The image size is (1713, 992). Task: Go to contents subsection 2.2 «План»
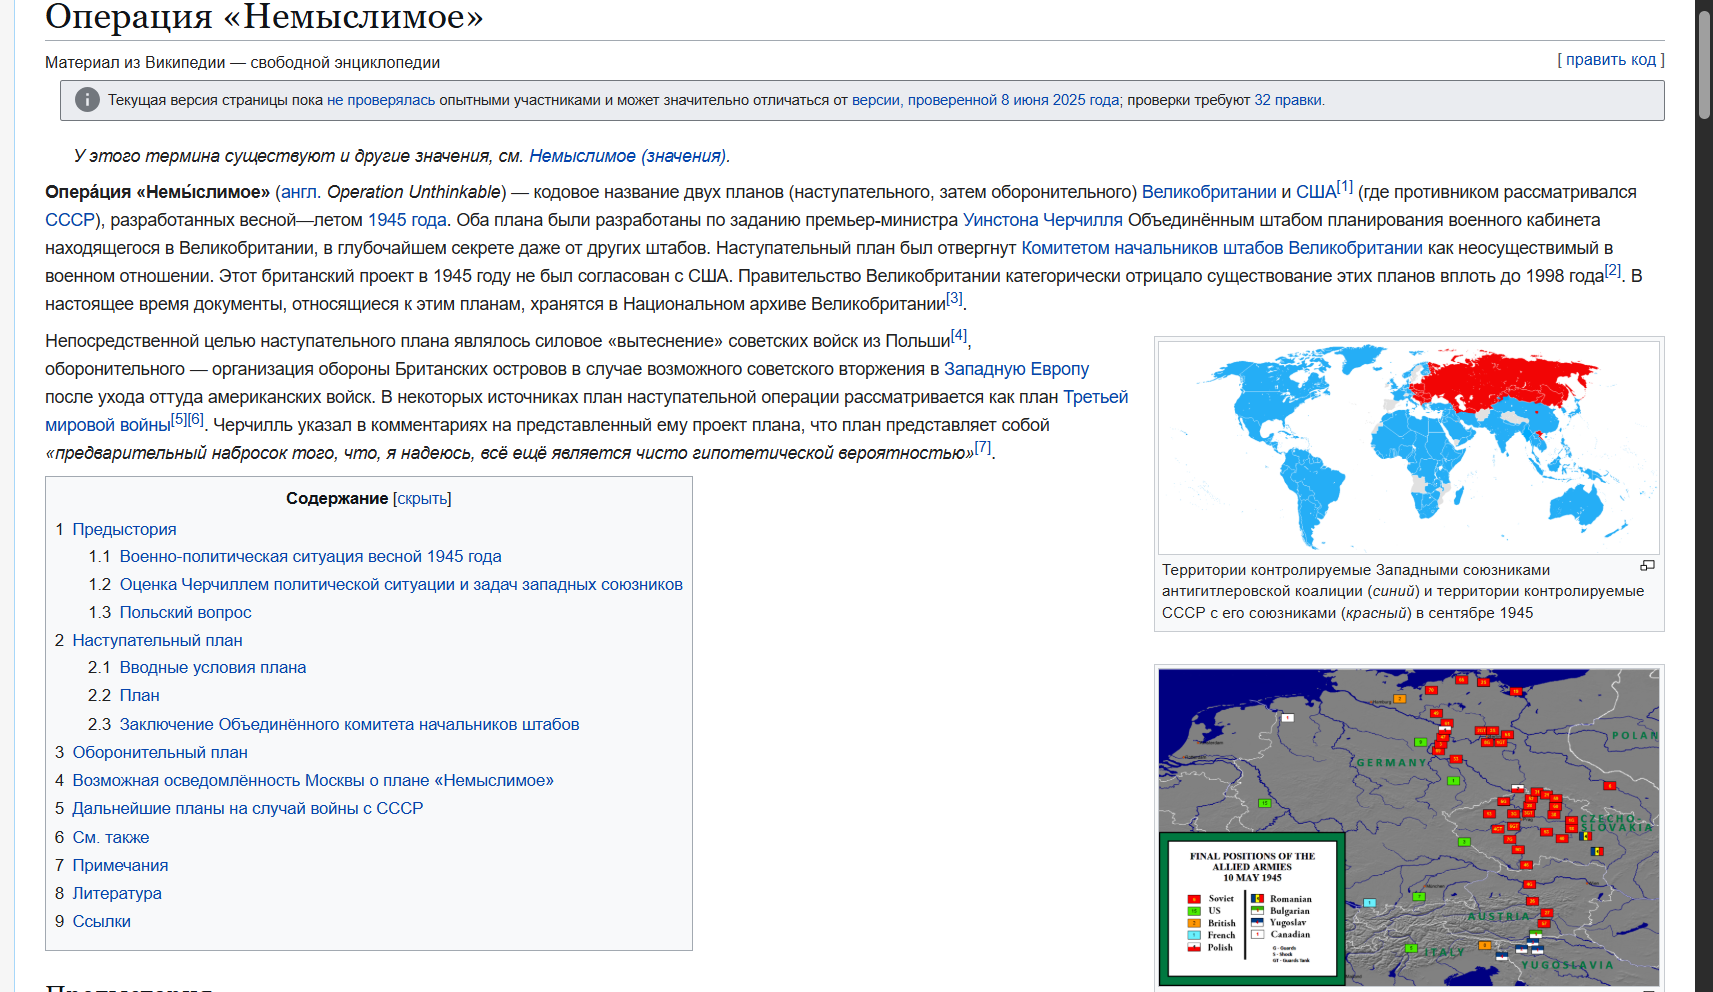pos(139,696)
